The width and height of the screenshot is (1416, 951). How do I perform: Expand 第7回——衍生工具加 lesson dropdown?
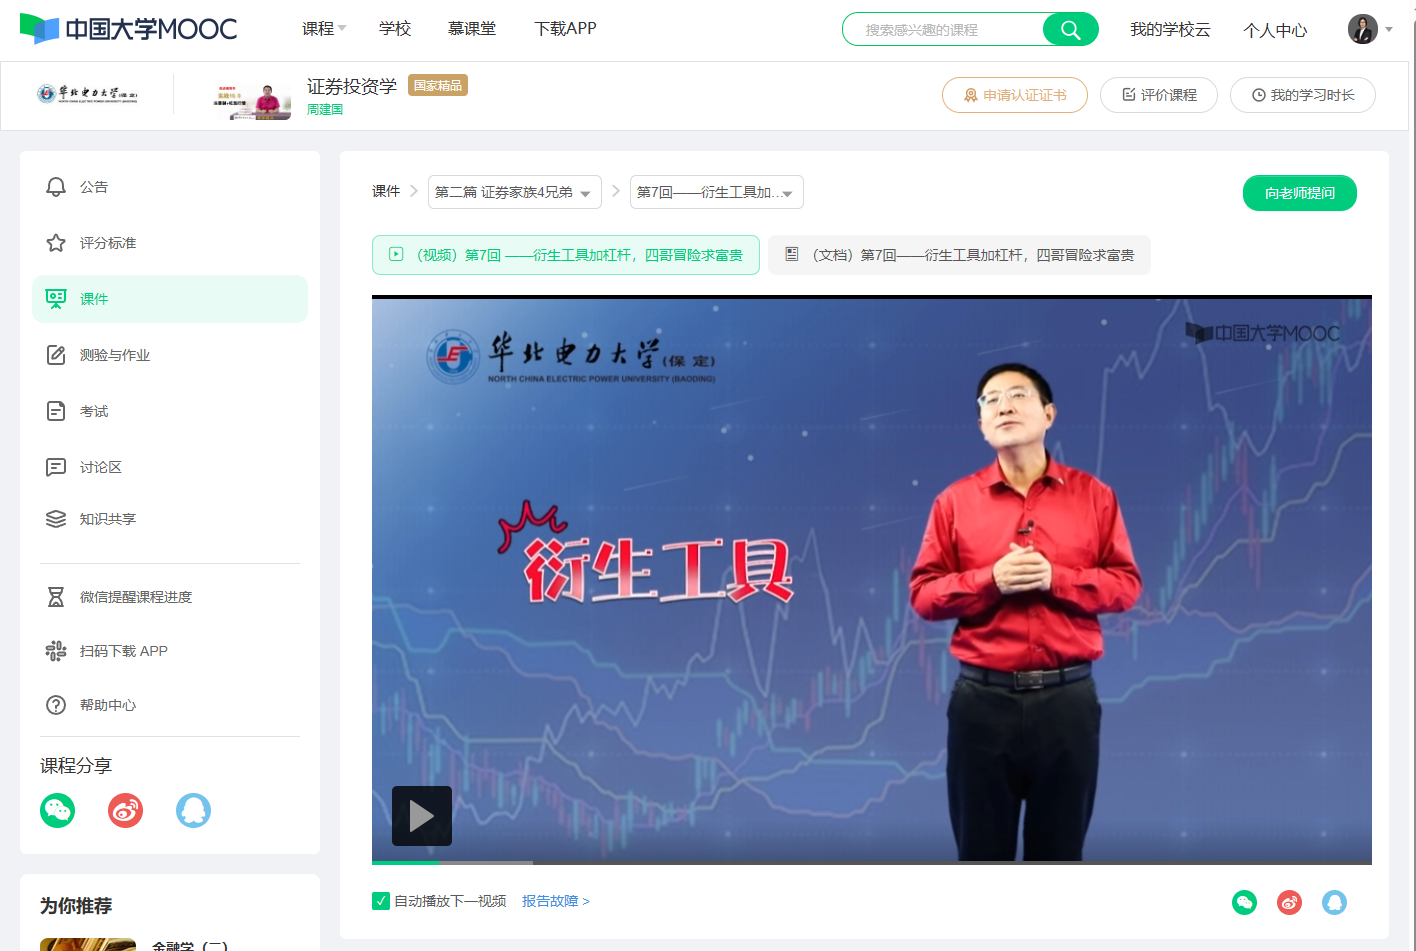[x=716, y=192]
